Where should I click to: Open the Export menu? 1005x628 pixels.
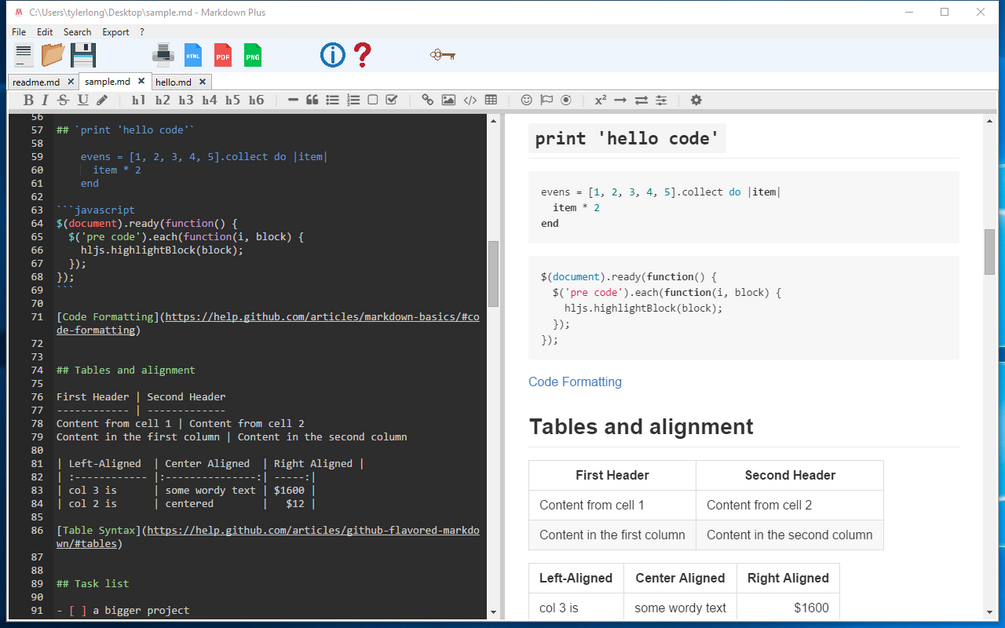115,32
